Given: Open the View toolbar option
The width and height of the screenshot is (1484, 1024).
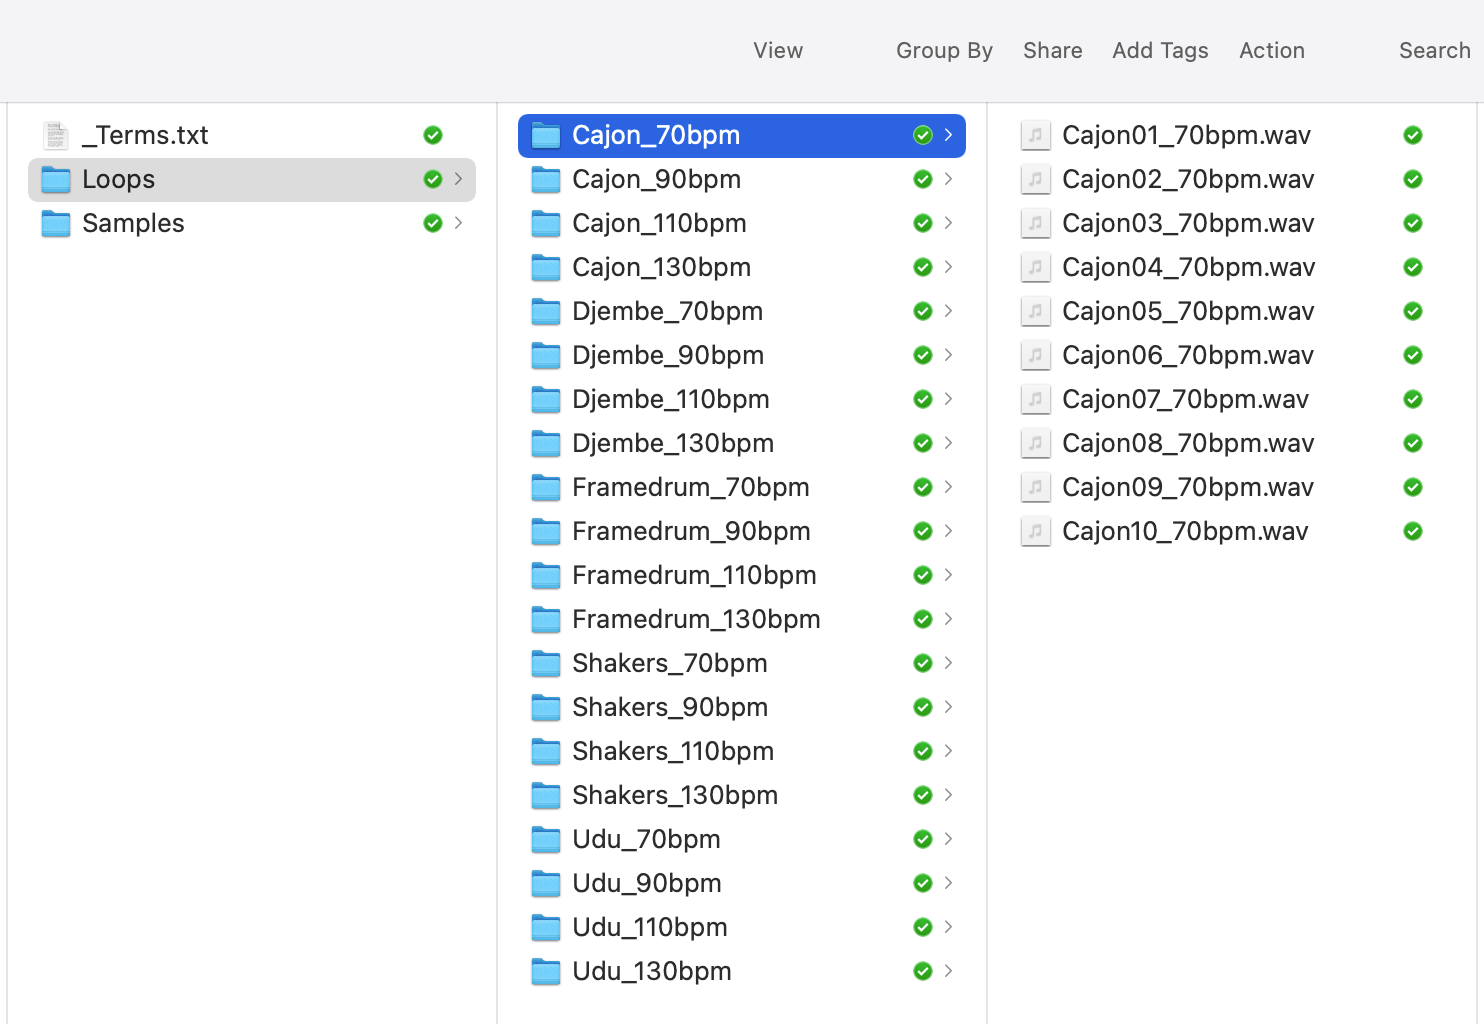Looking at the screenshot, I should (778, 51).
